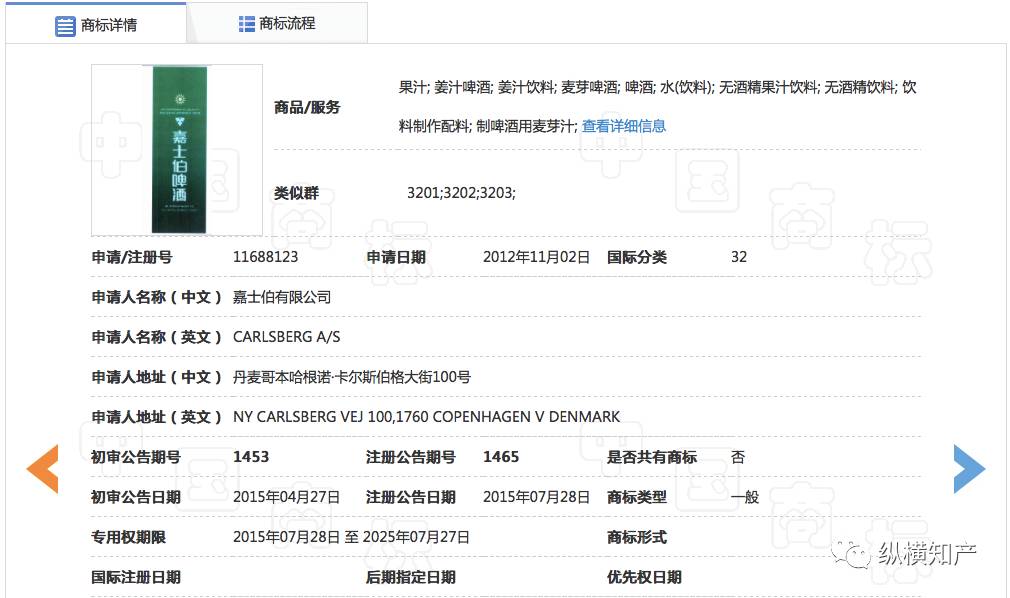Click preliminary announcement issue 1453
1010x598 pixels.
pos(251,457)
